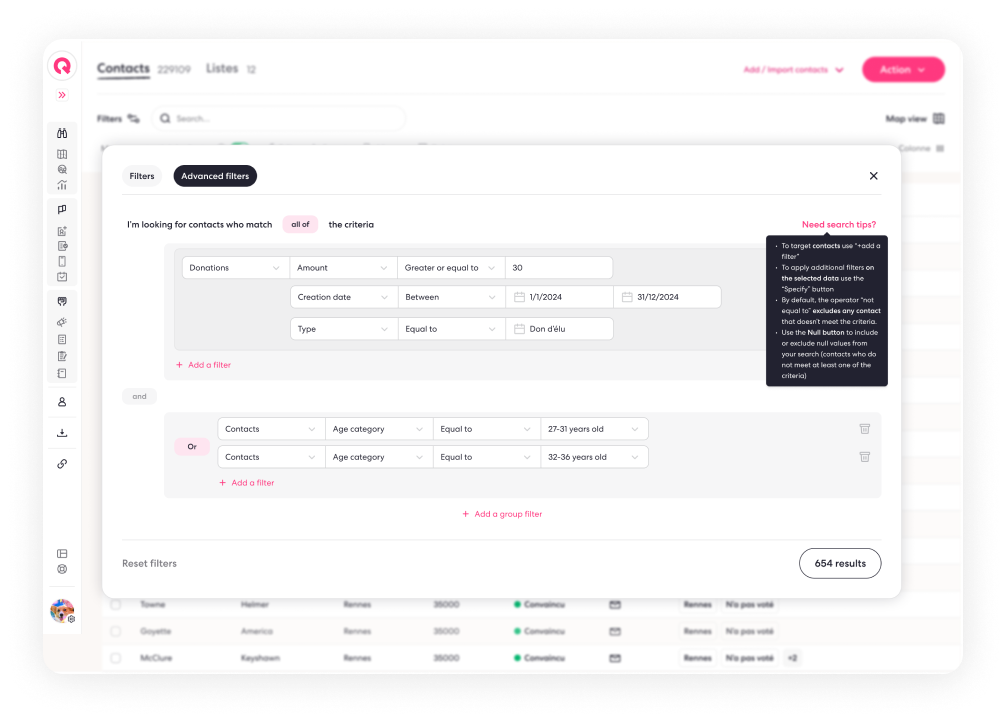The image size is (1006, 721).
Task: Open the calendar icon for the 1/1/2024 start date
Action: click(x=520, y=297)
